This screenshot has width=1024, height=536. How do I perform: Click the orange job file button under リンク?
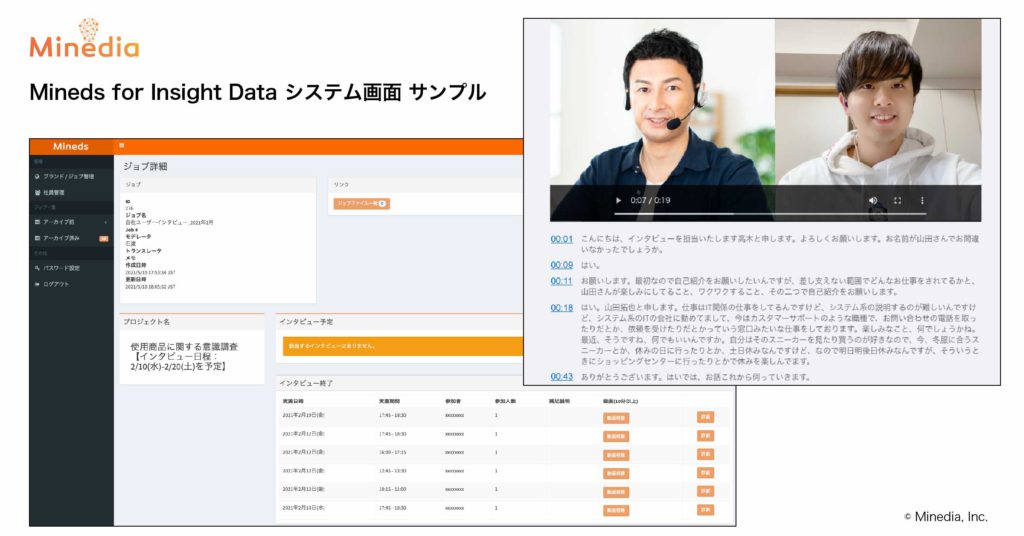[x=362, y=204]
